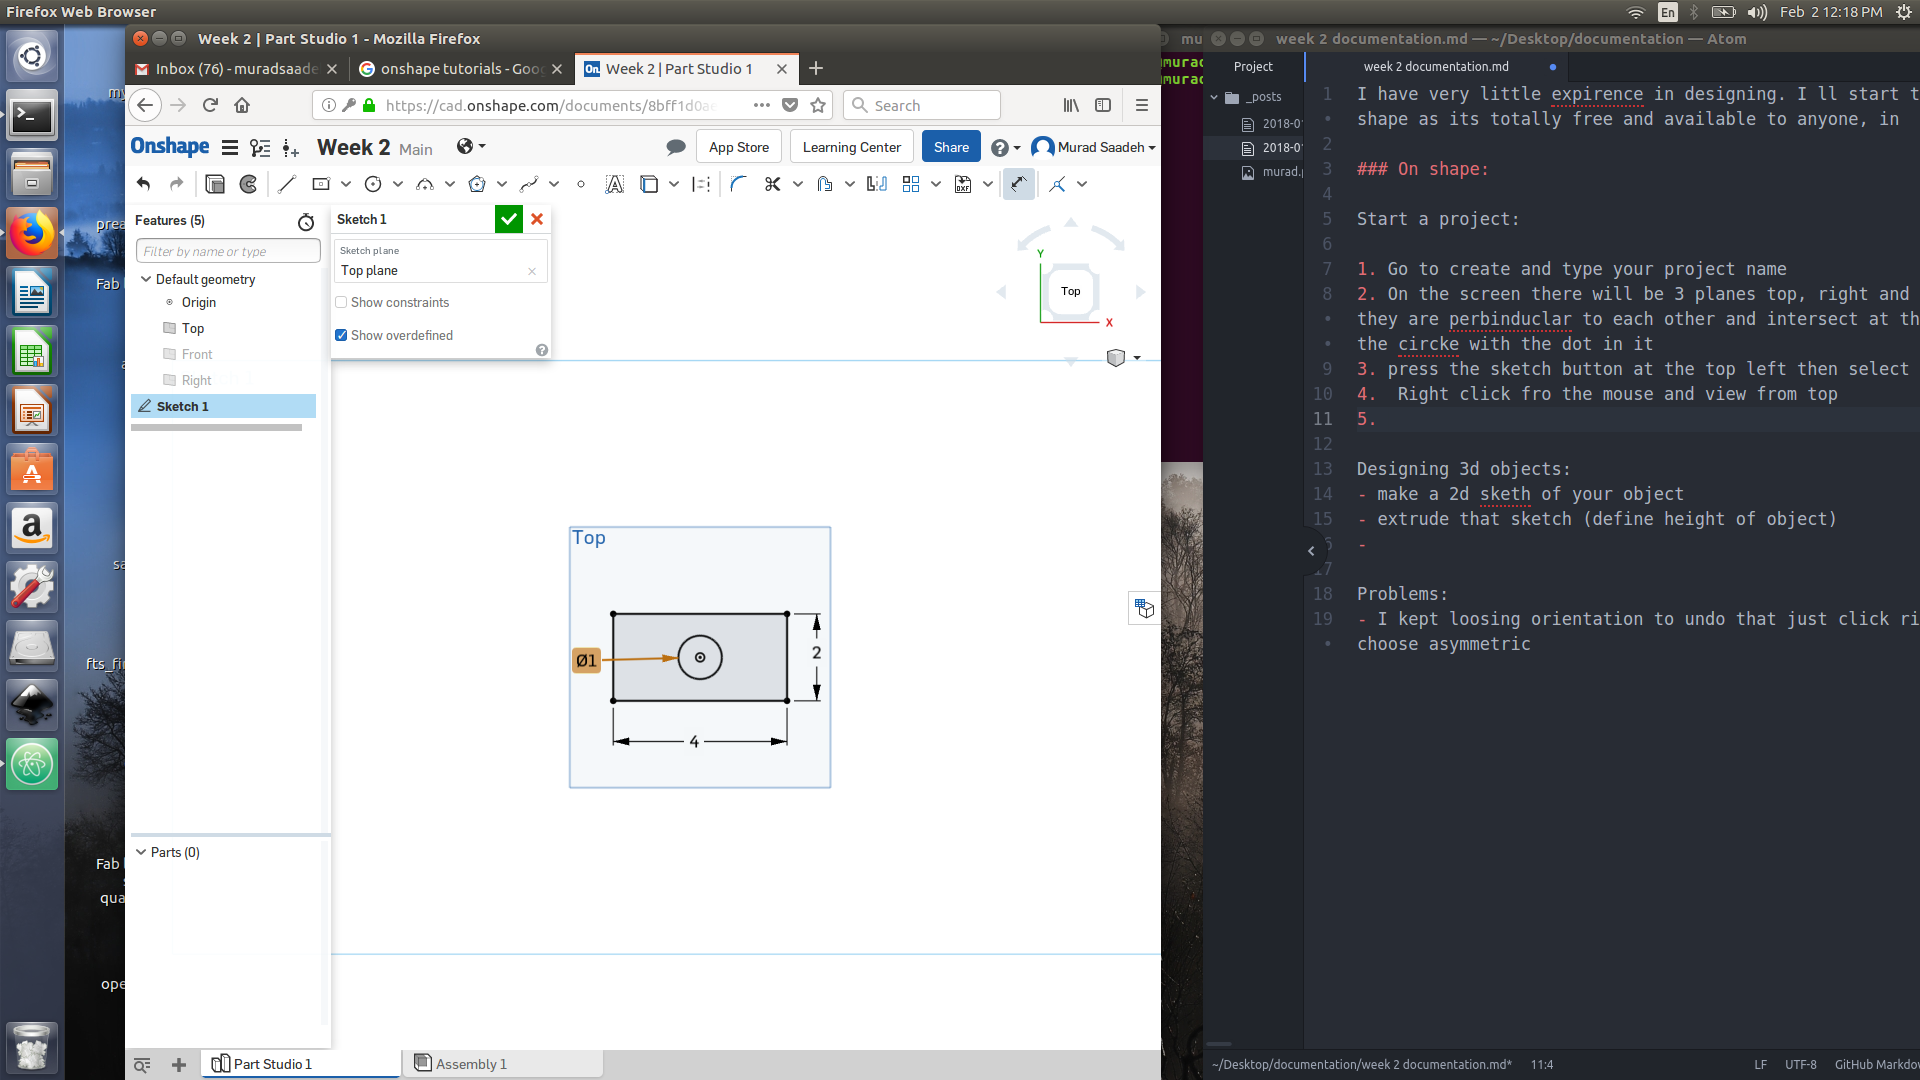Click the blue Share button
Screen dimensions: 1920x1080
click(x=951, y=147)
